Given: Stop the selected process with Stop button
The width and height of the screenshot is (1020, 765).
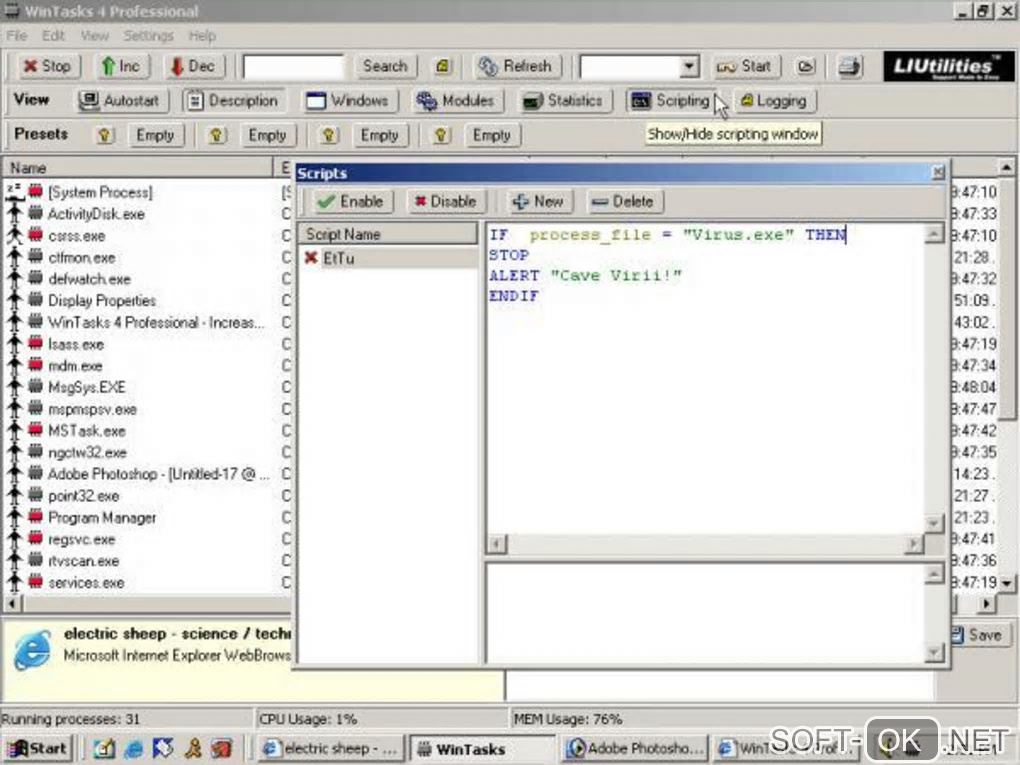Looking at the screenshot, I should [46, 67].
